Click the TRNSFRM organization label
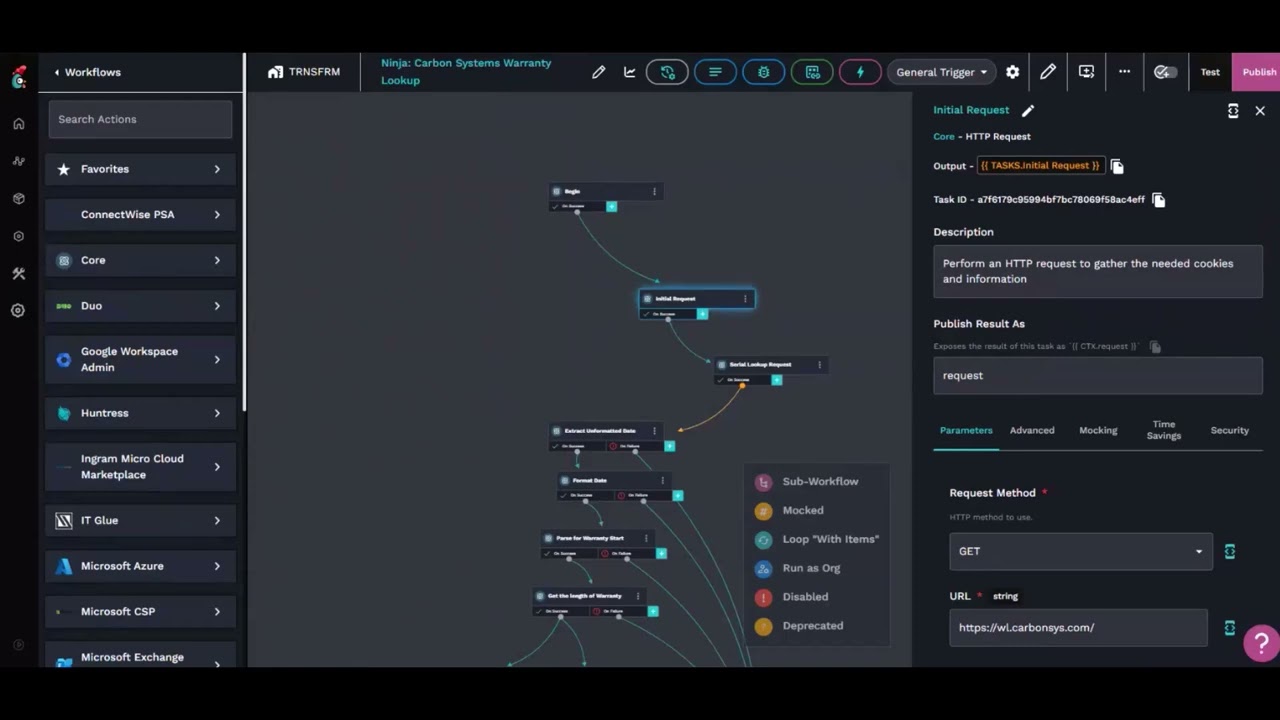Screen dimensions: 1280x720 coord(304,72)
